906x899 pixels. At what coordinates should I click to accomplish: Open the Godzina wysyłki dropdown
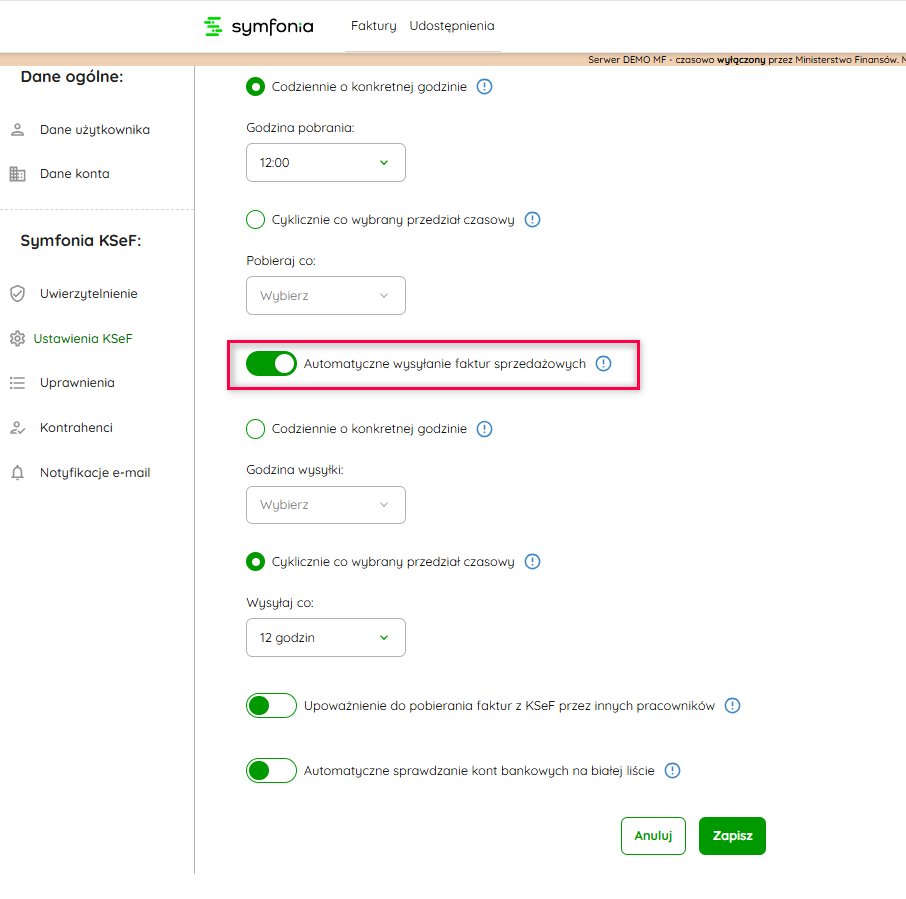tap(326, 505)
